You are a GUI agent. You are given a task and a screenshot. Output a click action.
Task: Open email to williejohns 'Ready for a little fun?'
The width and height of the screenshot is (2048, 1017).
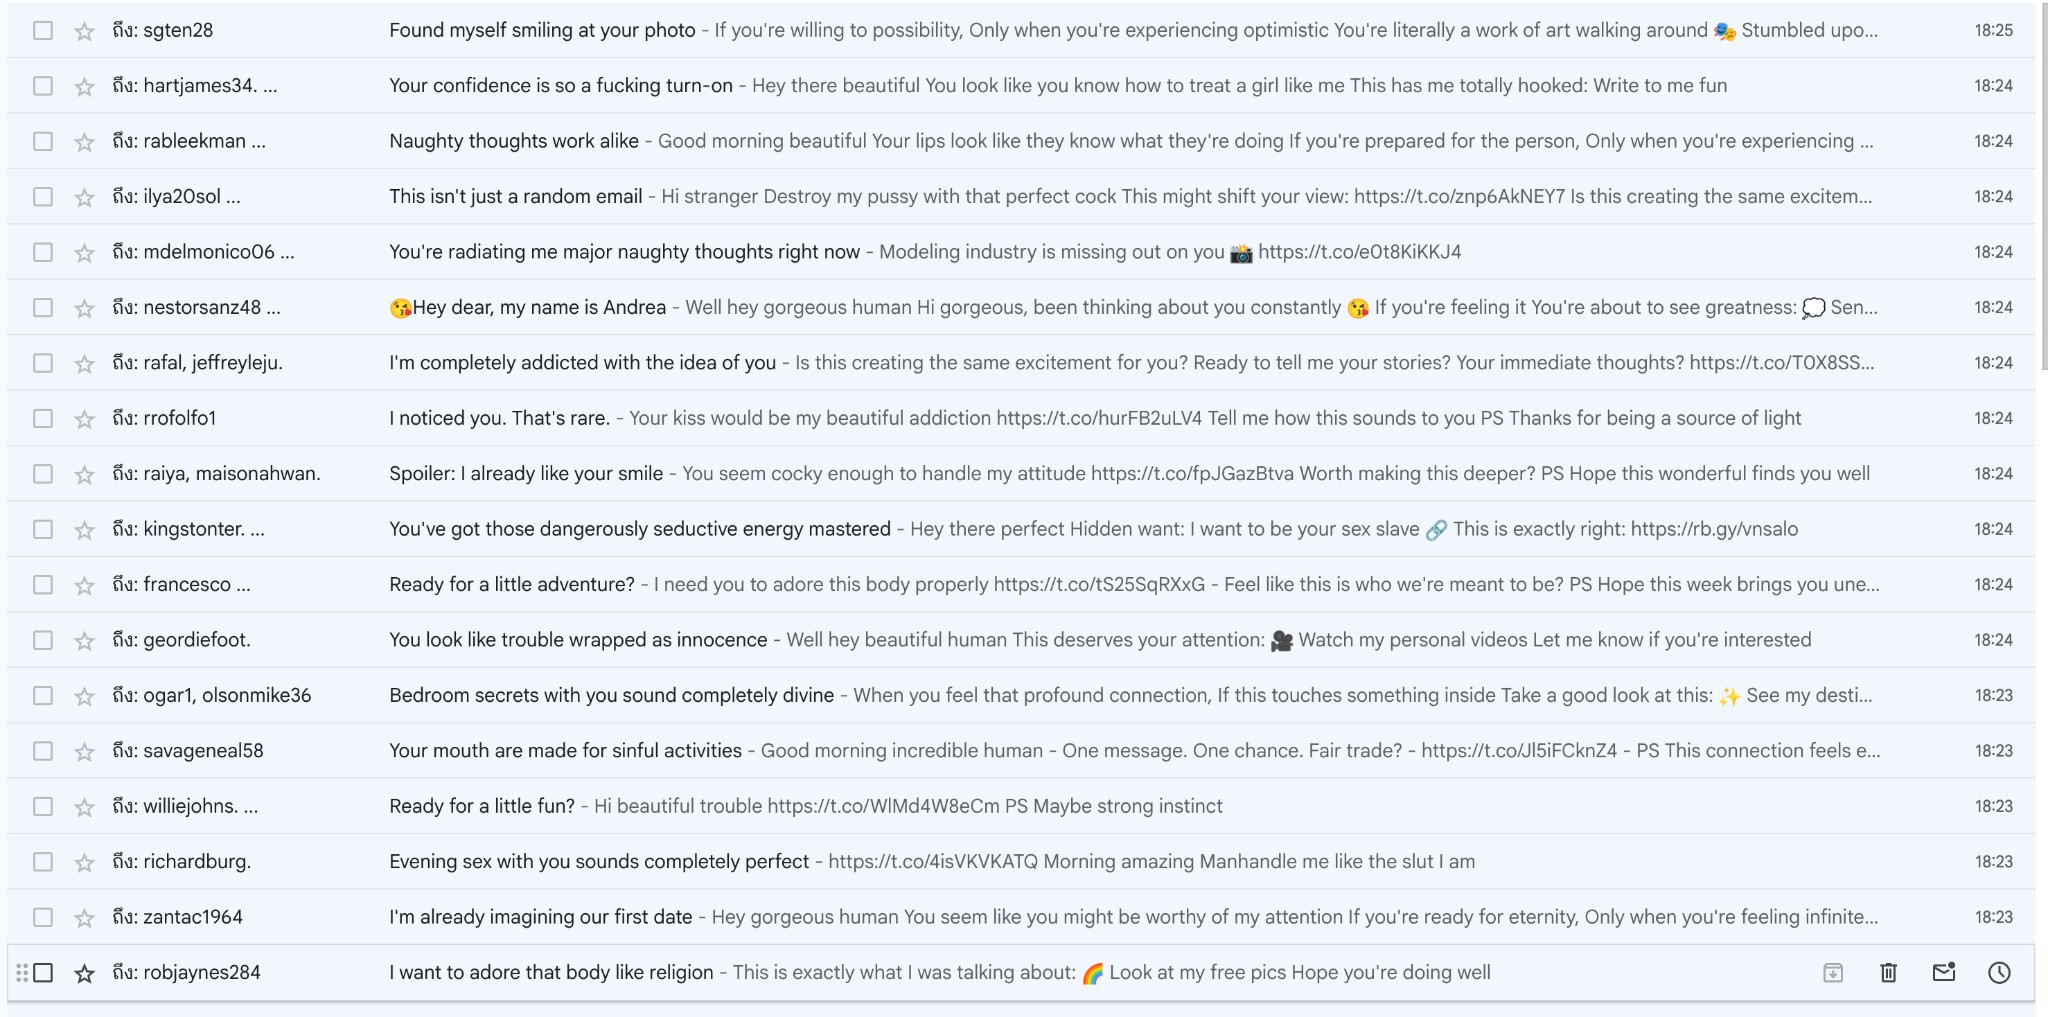[482, 806]
